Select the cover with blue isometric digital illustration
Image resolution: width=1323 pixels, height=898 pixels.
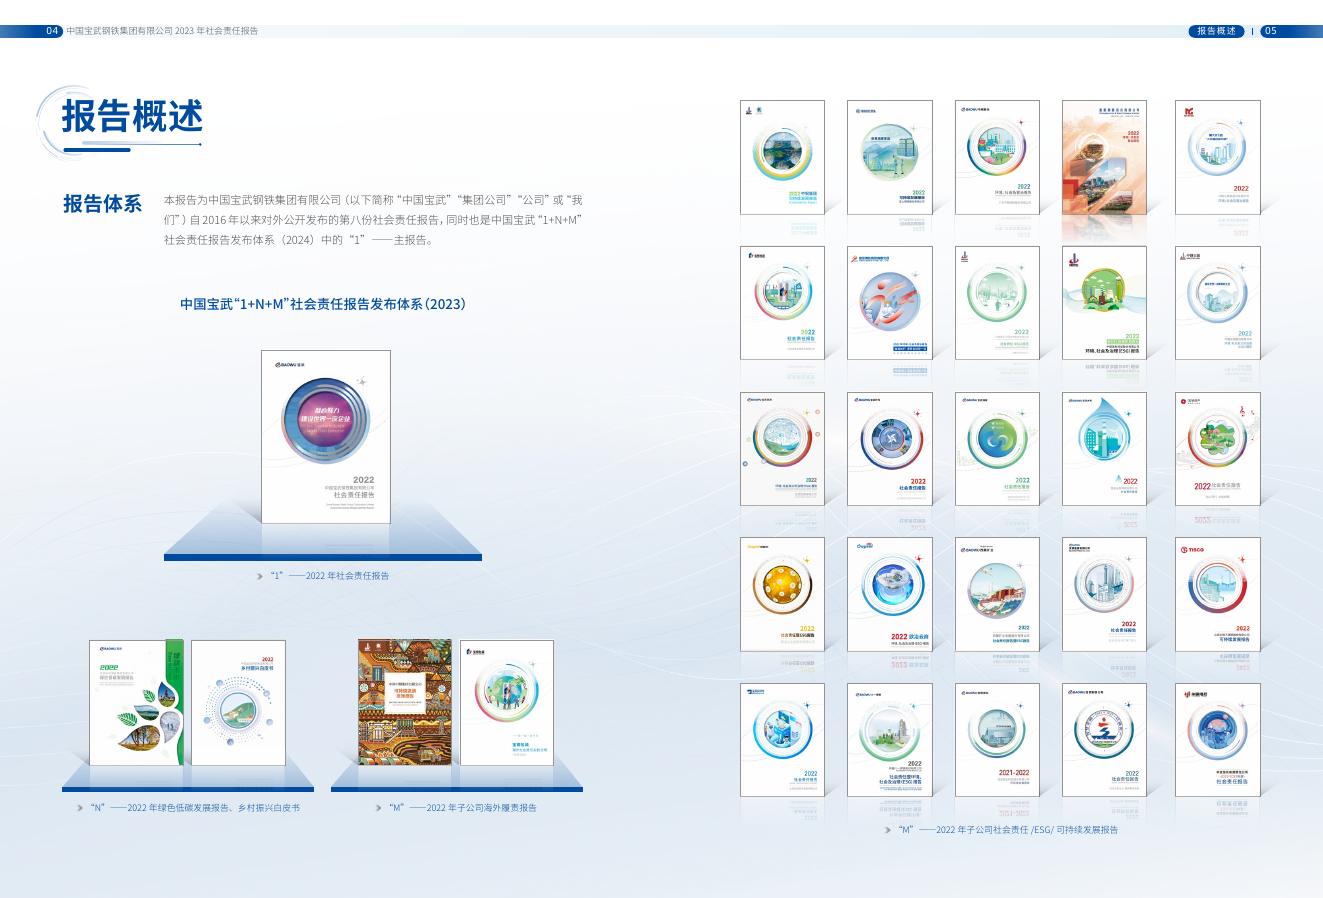pyautogui.click(x=782, y=740)
